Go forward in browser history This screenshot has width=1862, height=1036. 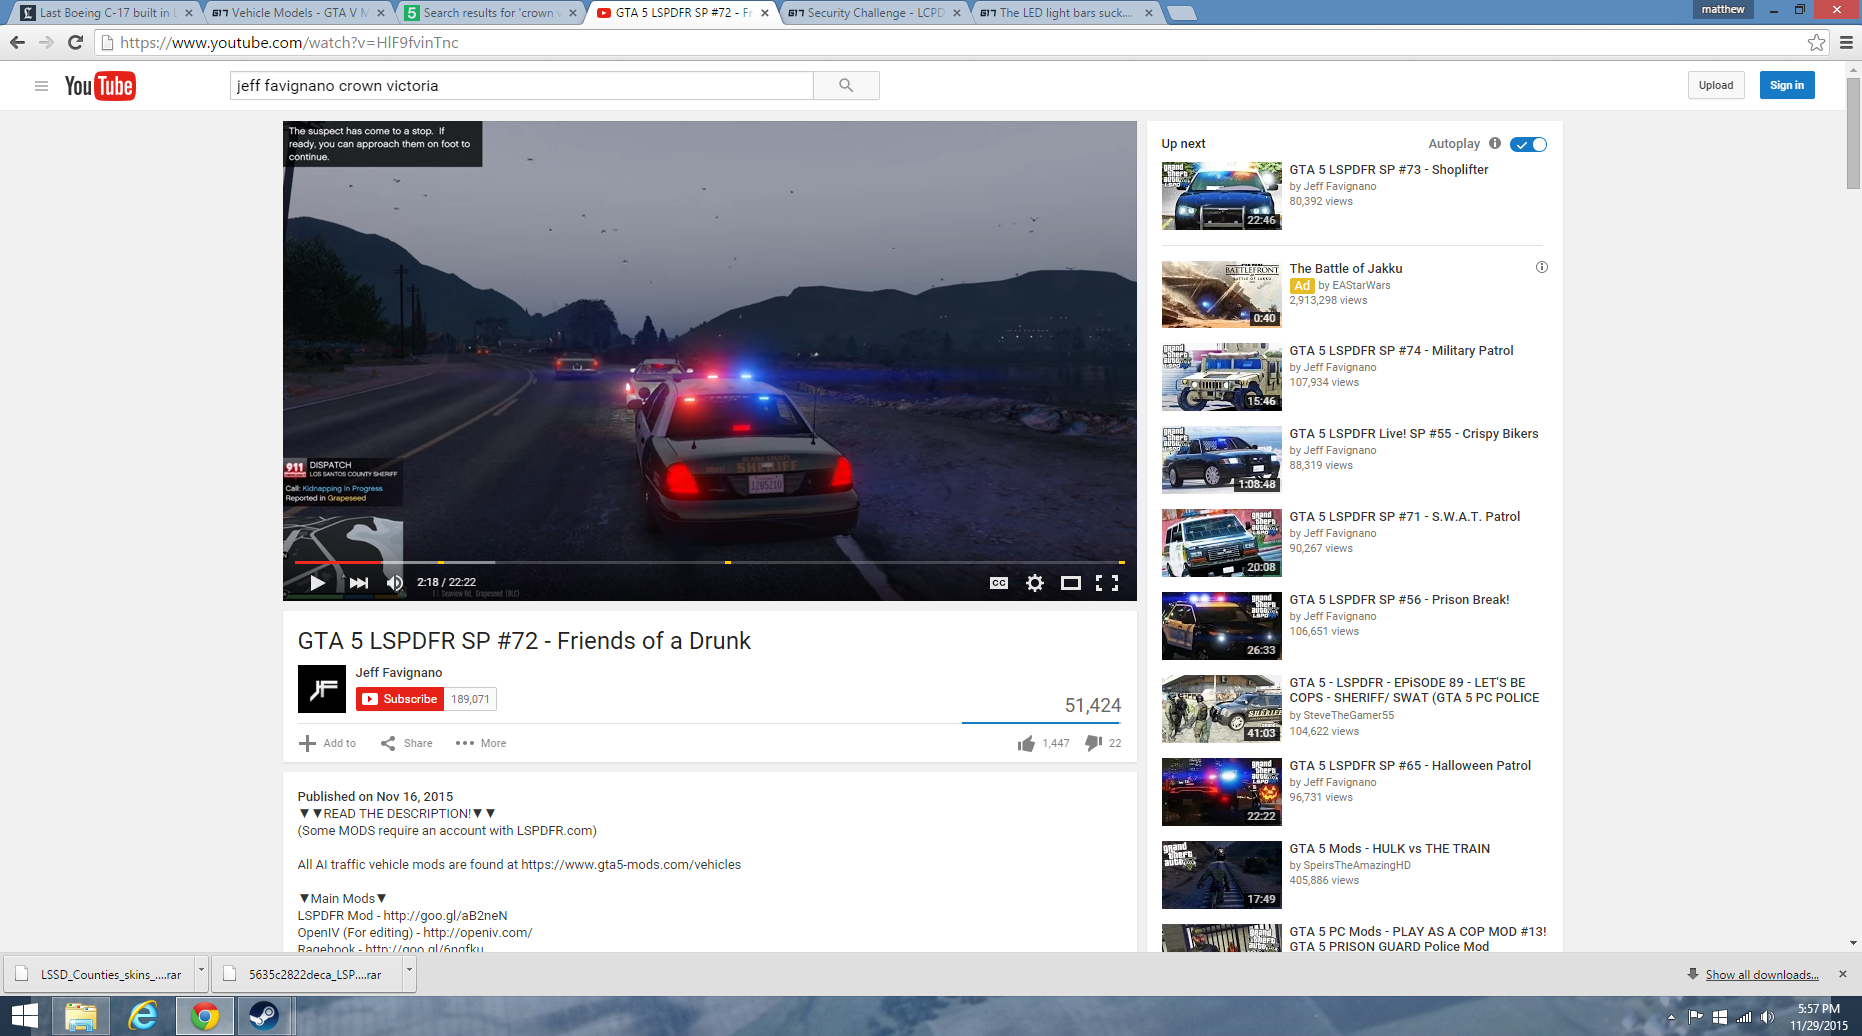pos(46,42)
